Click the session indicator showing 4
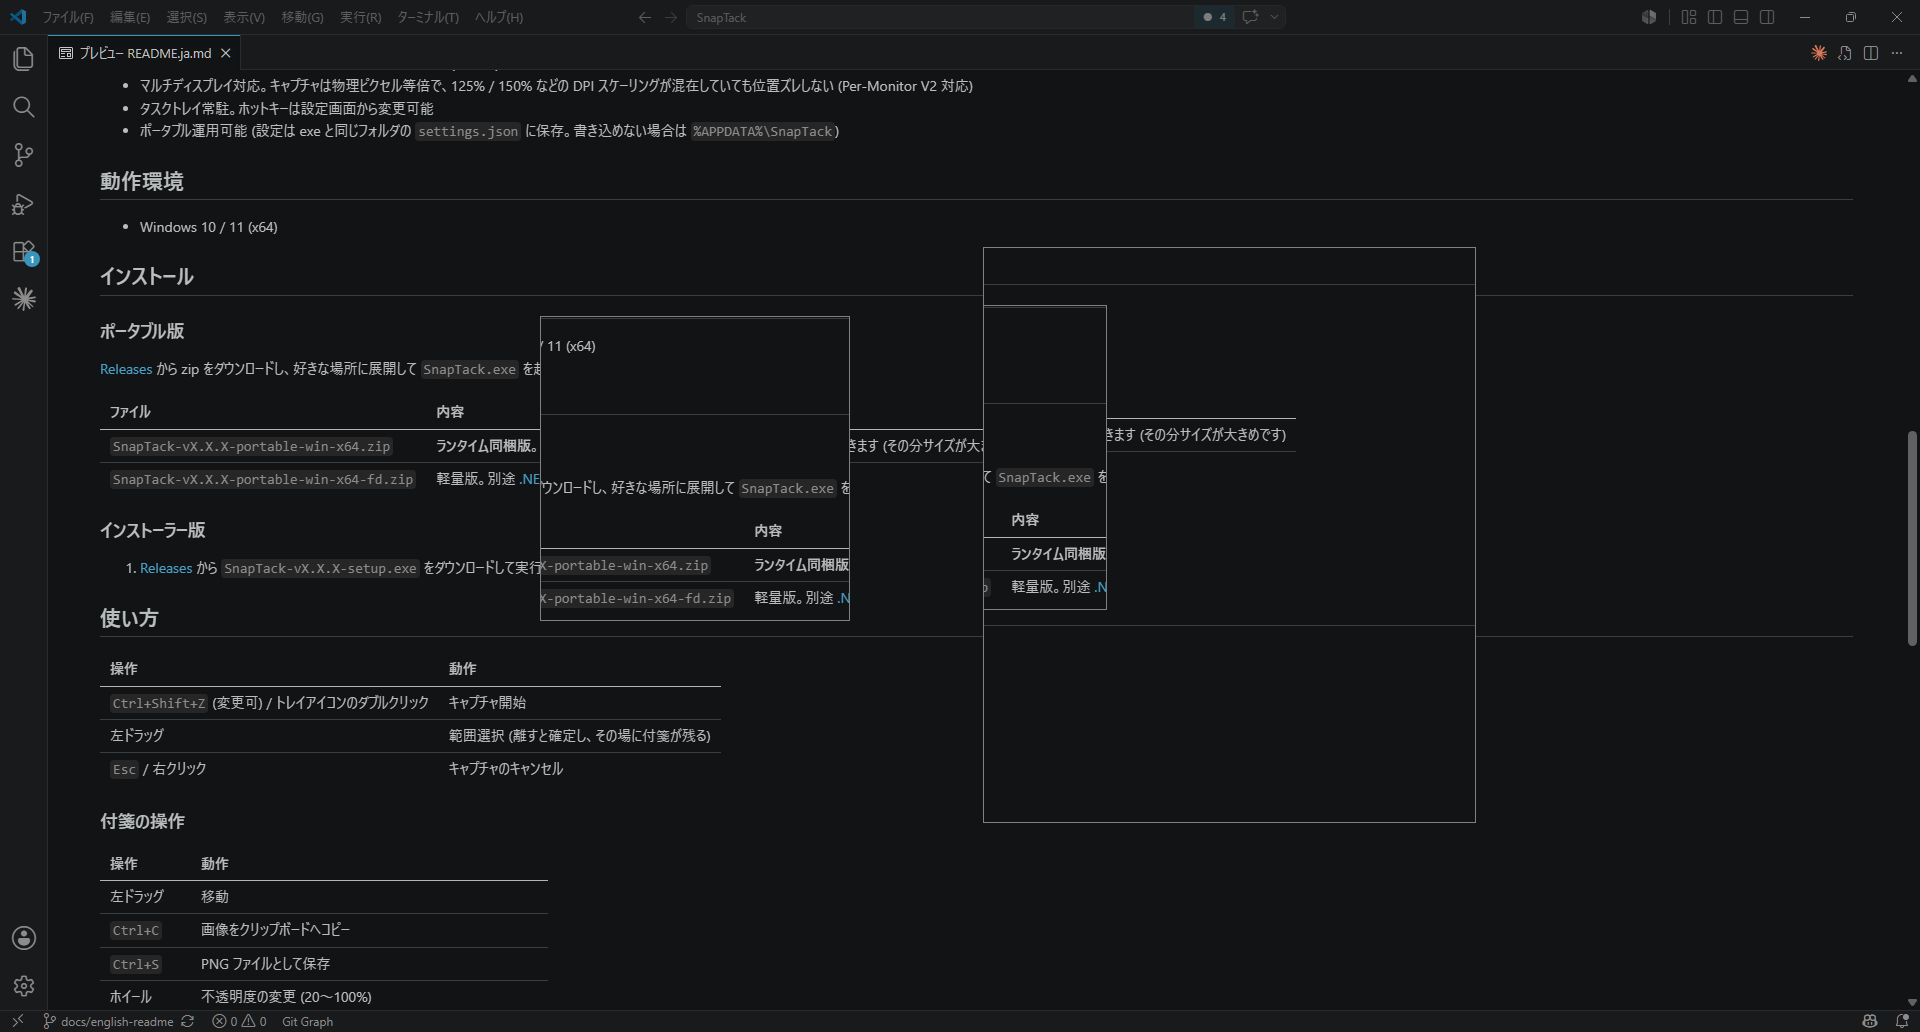Screen dimensions: 1920x1032 point(1215,17)
